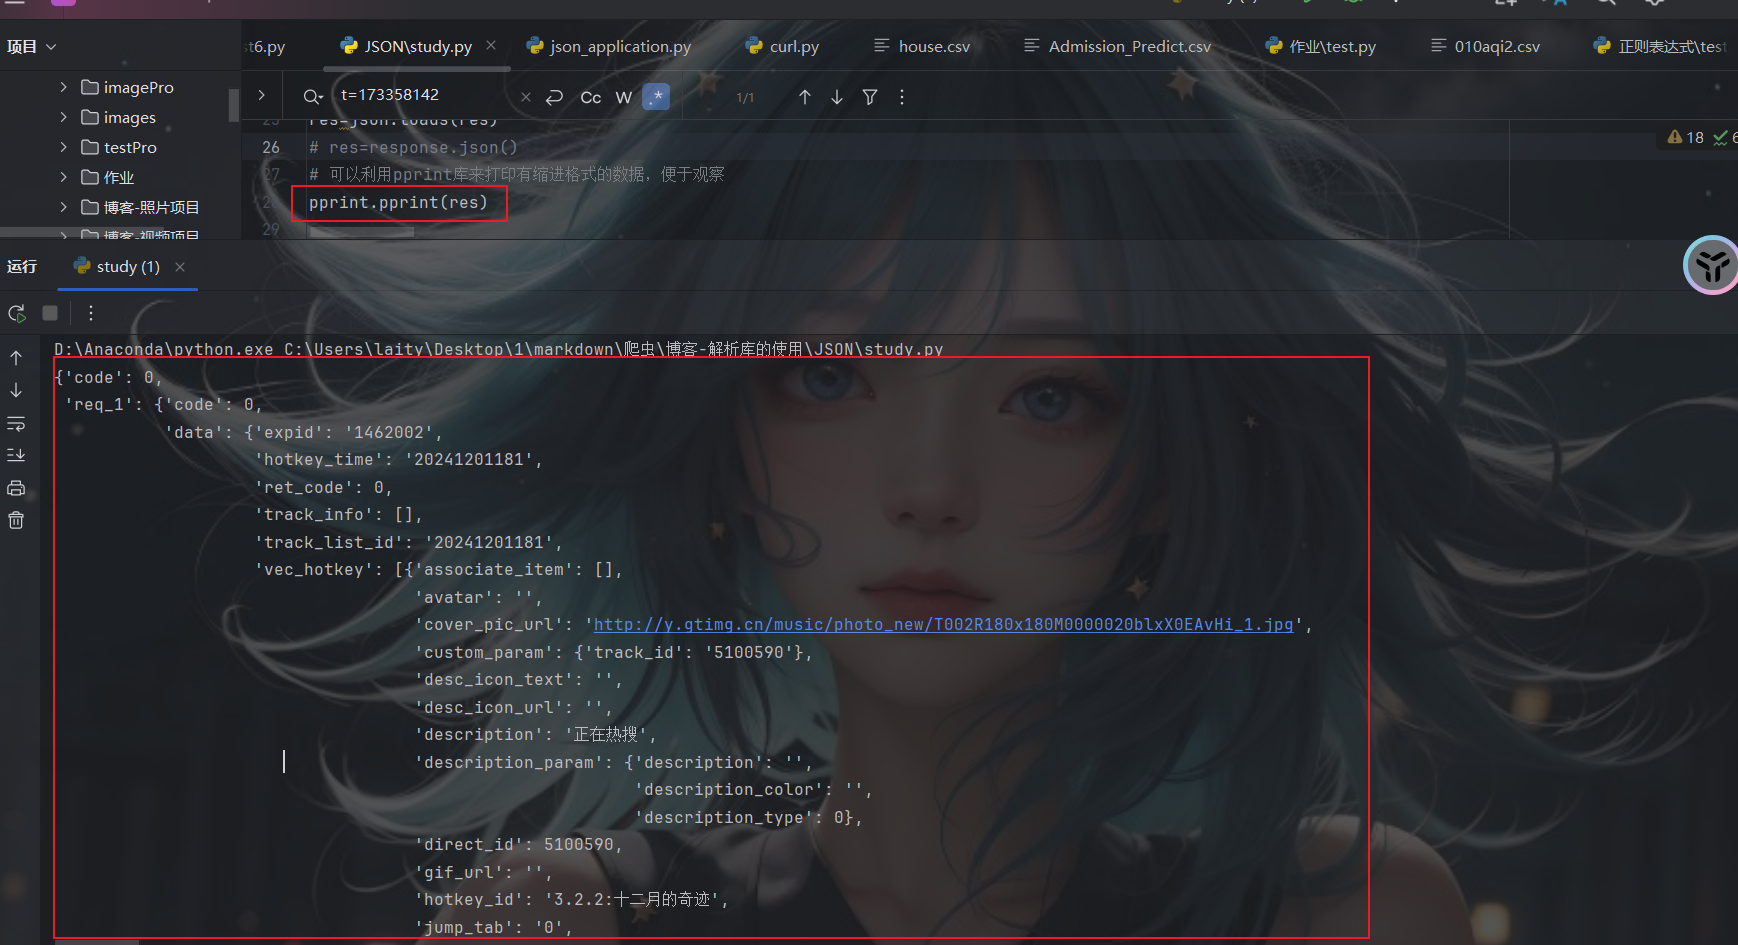Expand the replace field chevron
This screenshot has width=1738, height=945.
click(261, 95)
